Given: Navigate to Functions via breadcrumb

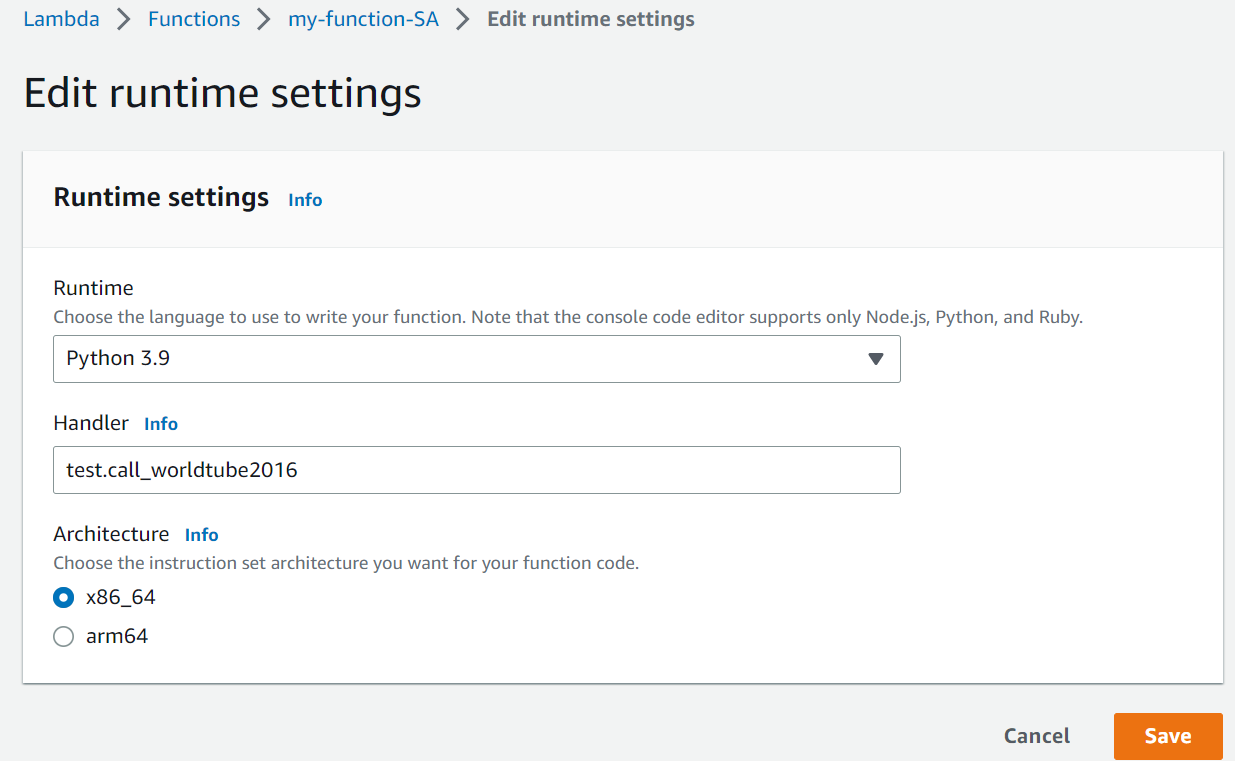Looking at the screenshot, I should 194,18.
